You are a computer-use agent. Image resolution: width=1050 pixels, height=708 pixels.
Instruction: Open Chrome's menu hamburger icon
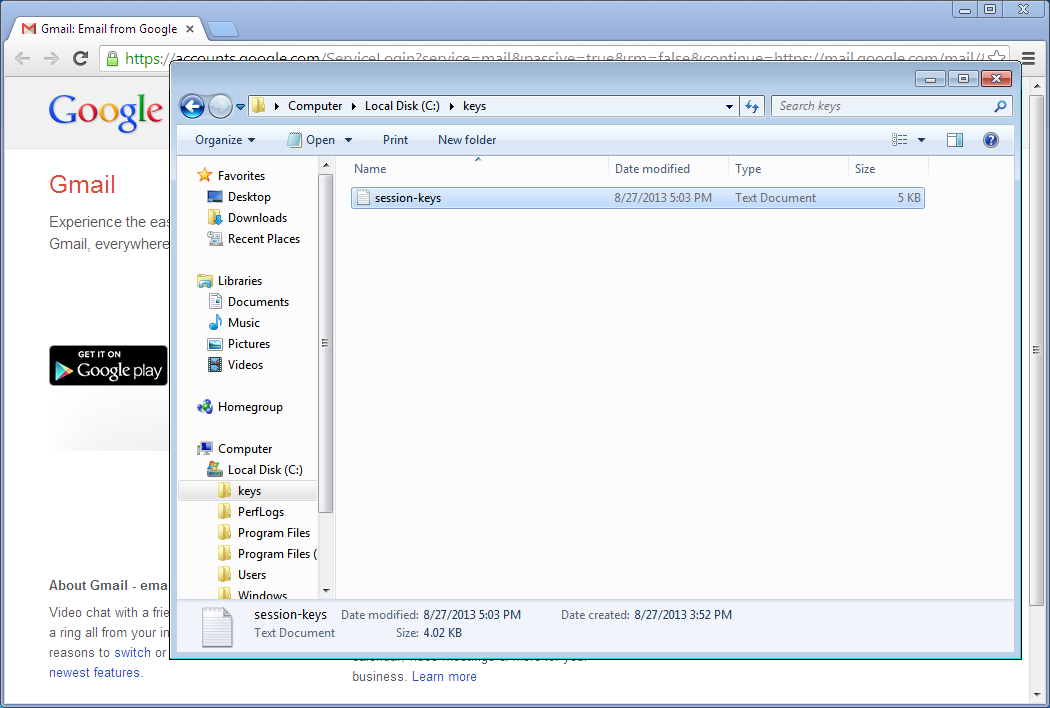[x=1029, y=58]
